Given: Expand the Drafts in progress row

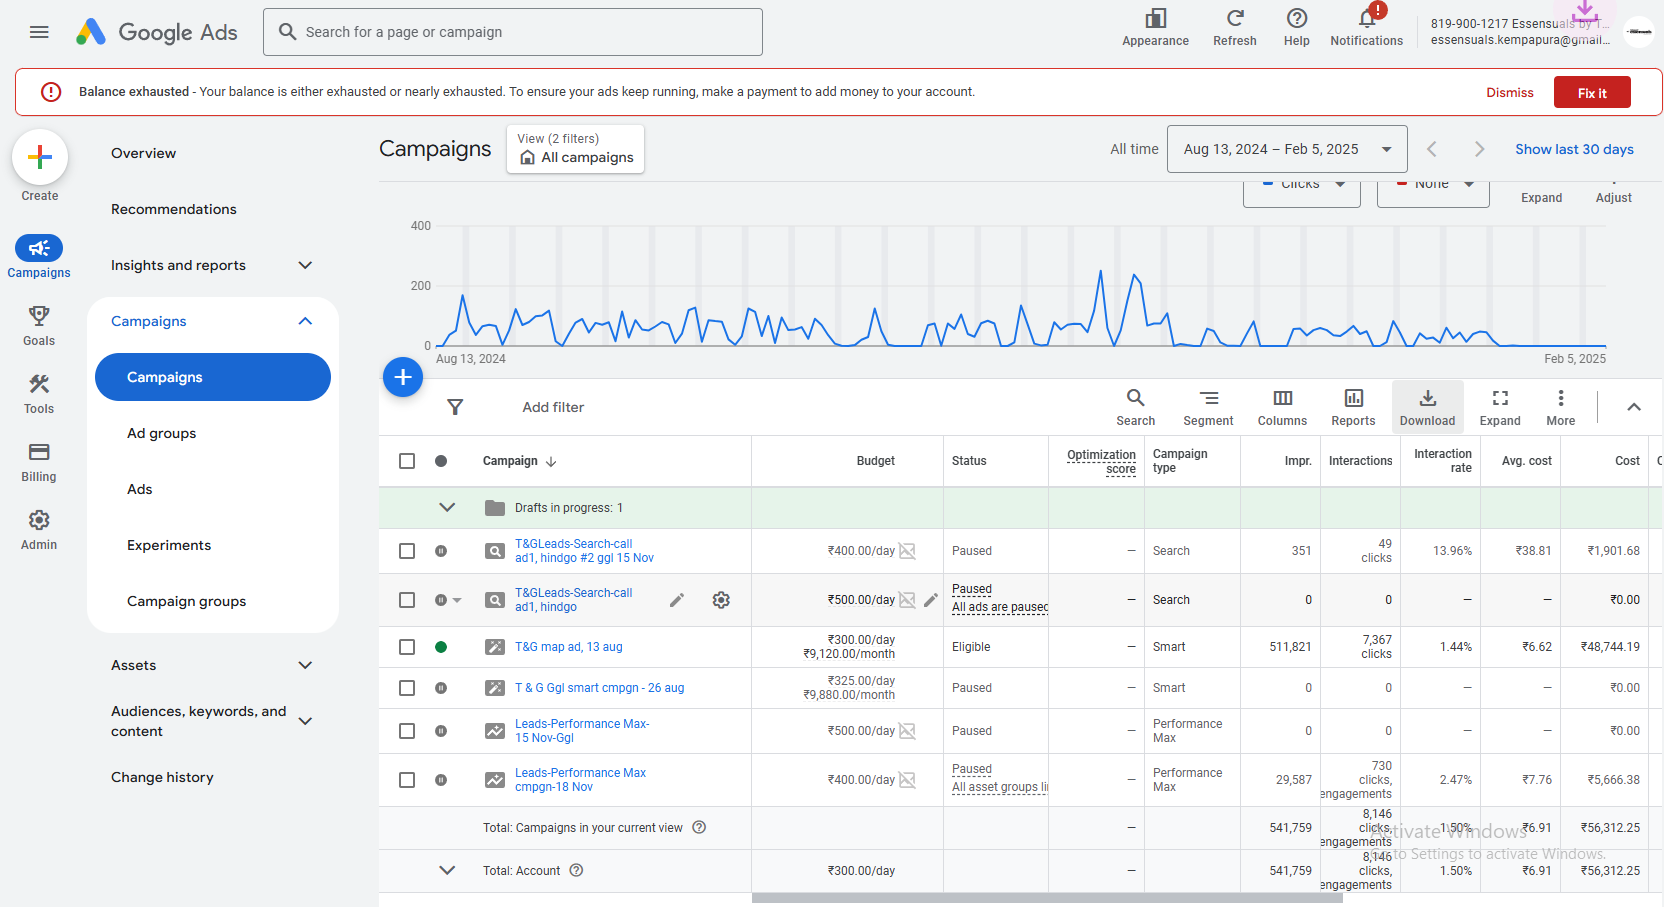Looking at the screenshot, I should (x=447, y=508).
